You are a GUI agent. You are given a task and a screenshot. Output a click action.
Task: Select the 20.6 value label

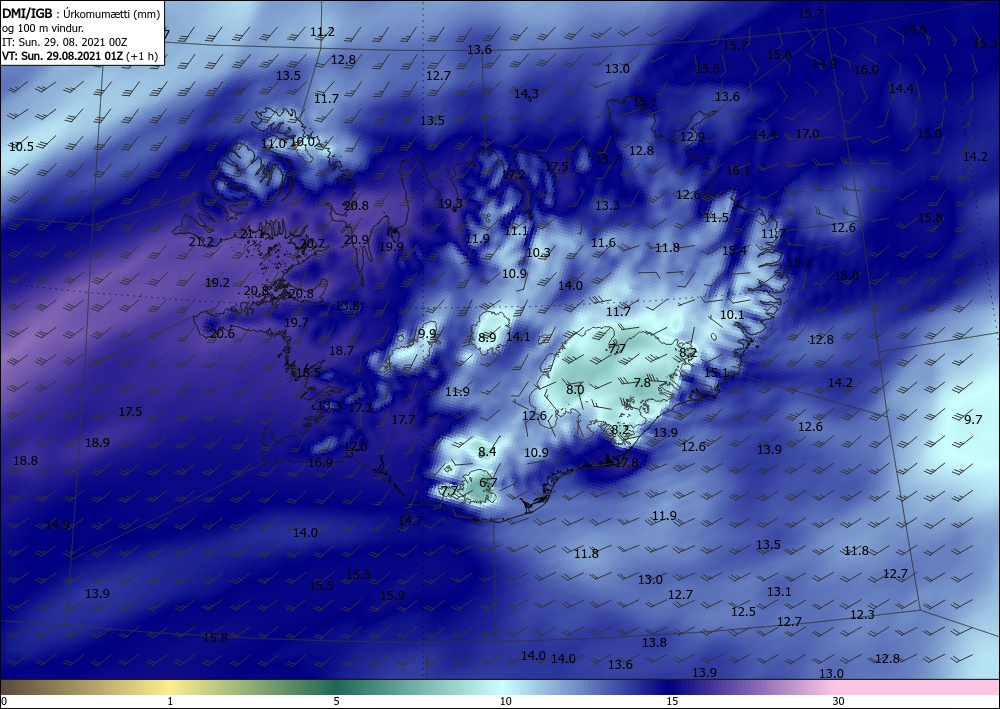222,333
